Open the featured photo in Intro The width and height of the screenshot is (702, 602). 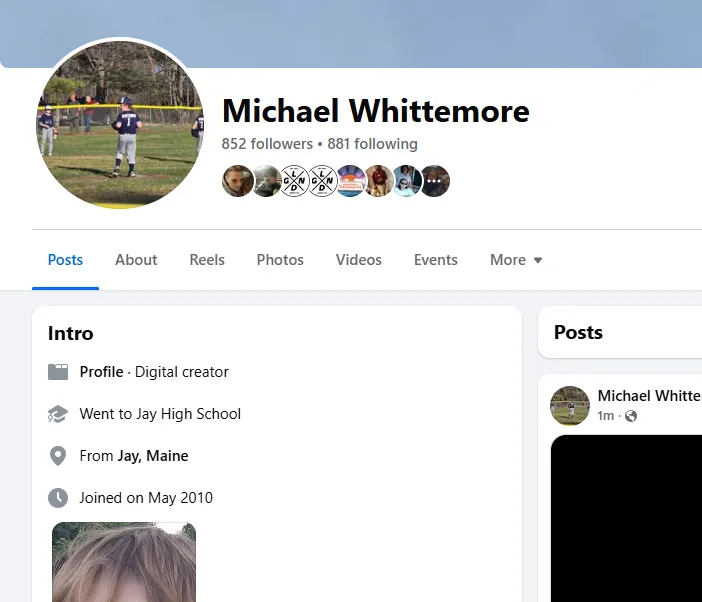pyautogui.click(x=124, y=562)
